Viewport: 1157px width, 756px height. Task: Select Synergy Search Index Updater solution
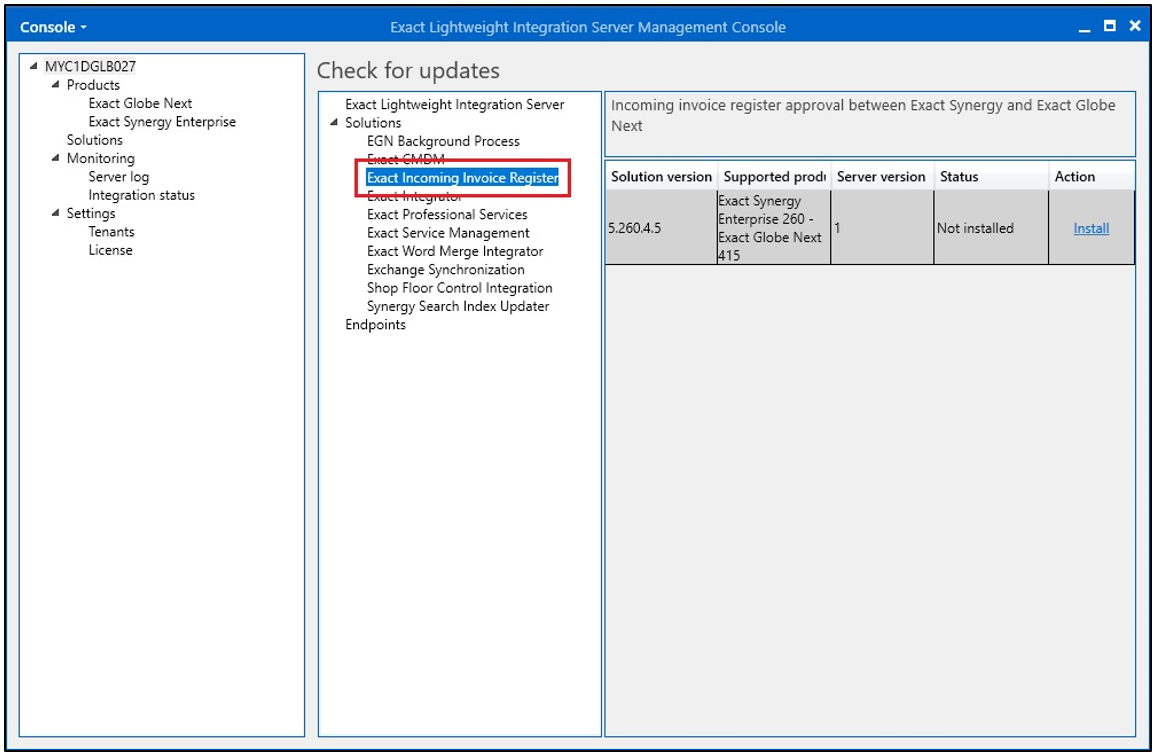click(x=458, y=306)
